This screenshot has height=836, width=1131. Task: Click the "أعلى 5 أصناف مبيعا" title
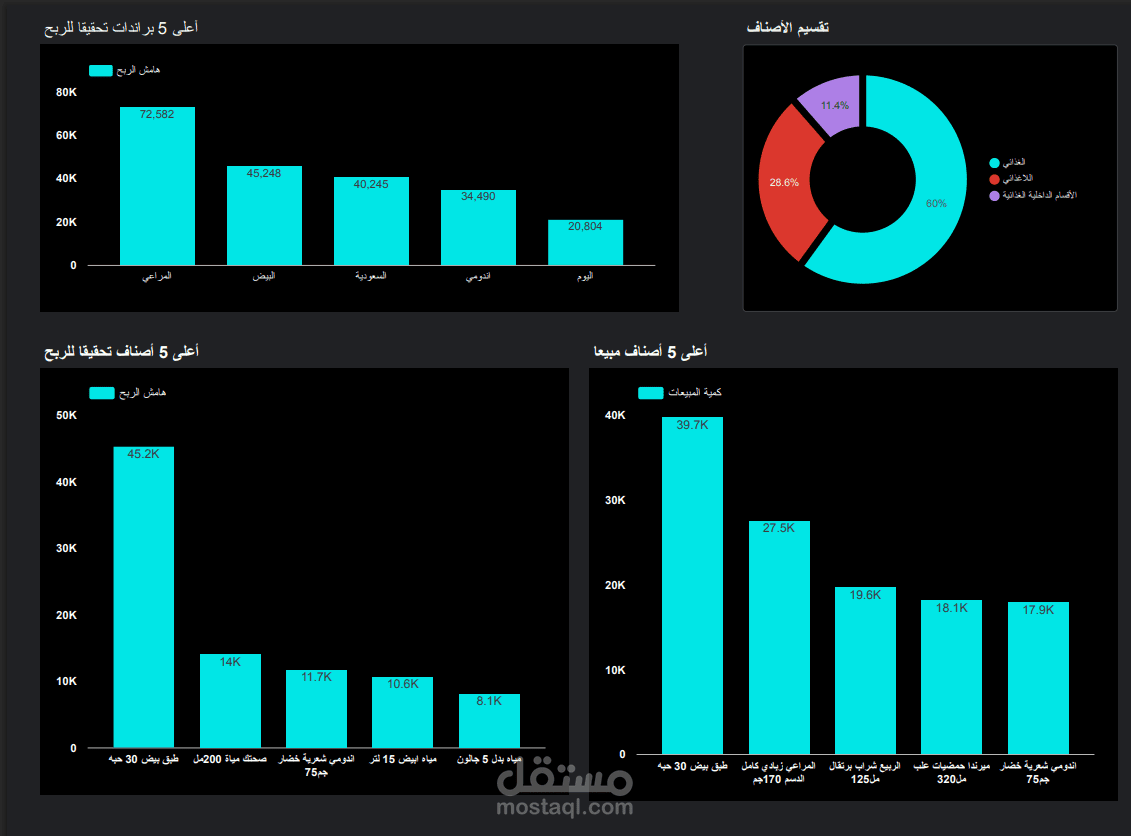pos(651,351)
